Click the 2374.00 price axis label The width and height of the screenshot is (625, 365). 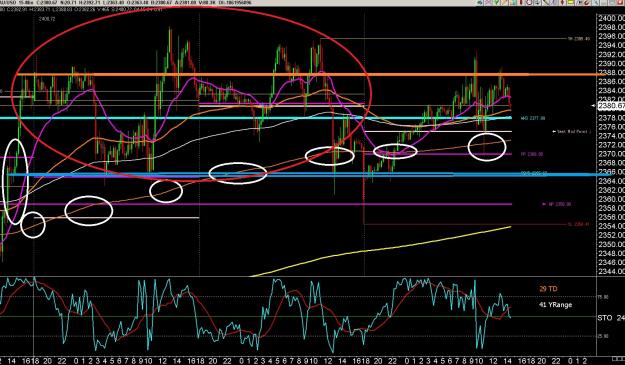click(x=611, y=136)
